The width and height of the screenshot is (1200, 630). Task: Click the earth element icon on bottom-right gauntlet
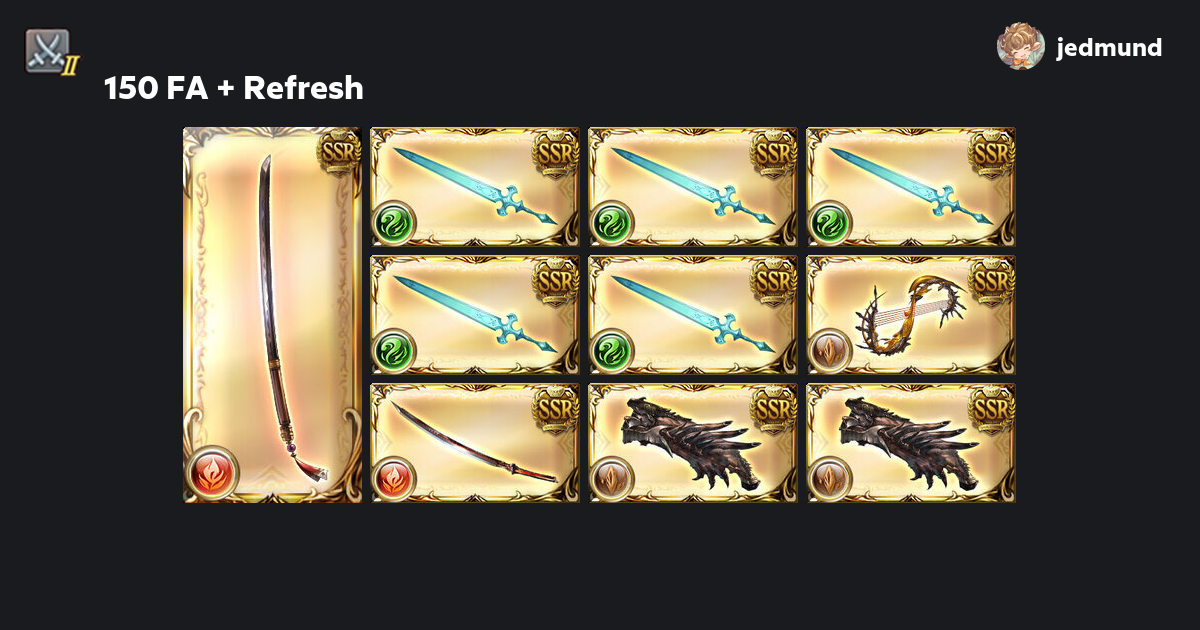[x=829, y=478]
